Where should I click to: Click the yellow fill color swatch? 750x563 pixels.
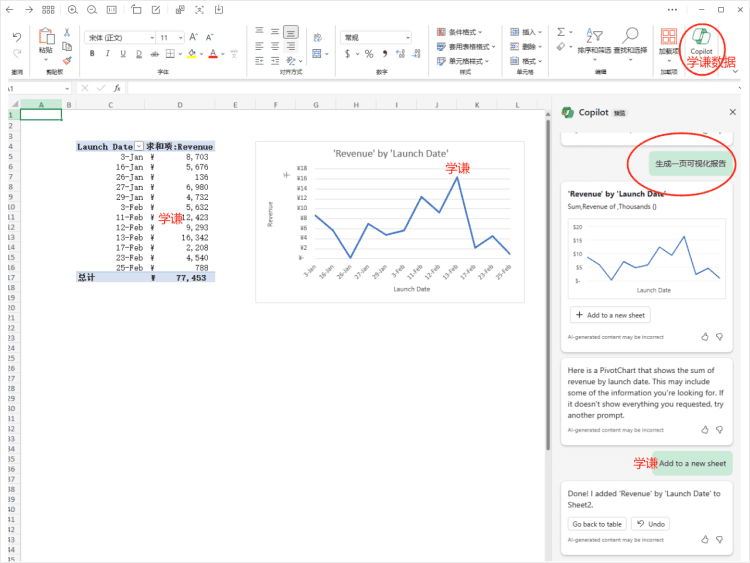click(192, 54)
